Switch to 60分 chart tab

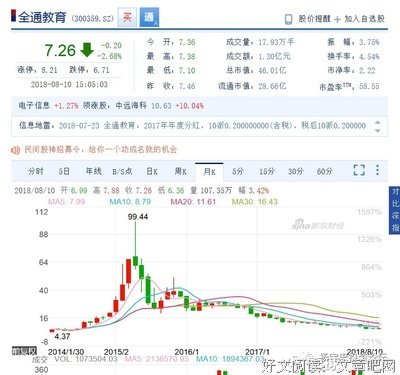325,171
